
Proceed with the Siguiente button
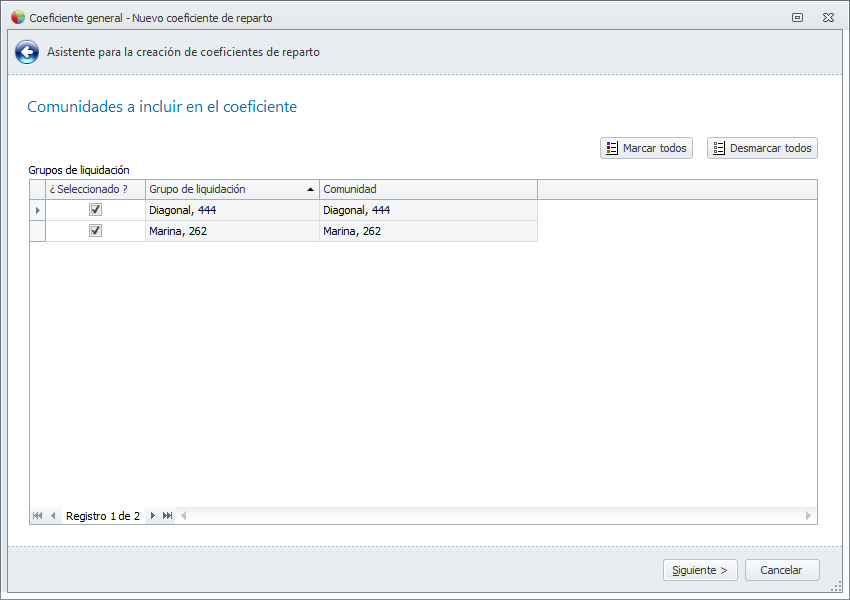pyautogui.click(x=700, y=570)
